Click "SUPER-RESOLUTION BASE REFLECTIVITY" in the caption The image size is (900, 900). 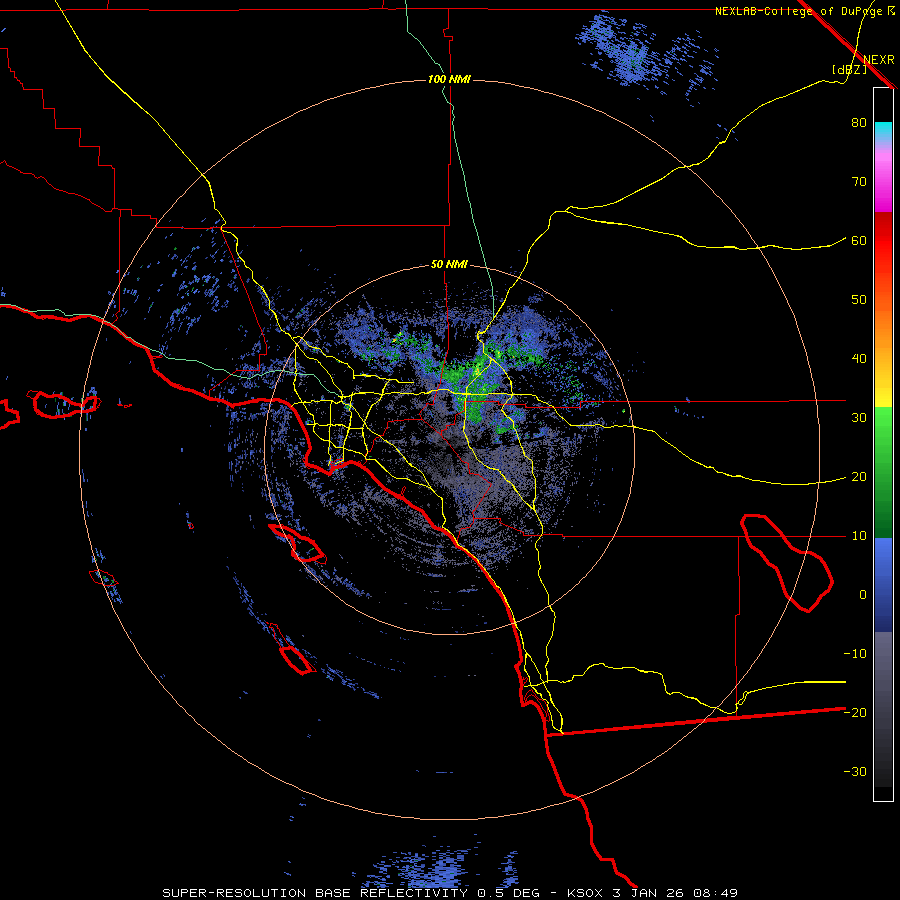point(315,893)
